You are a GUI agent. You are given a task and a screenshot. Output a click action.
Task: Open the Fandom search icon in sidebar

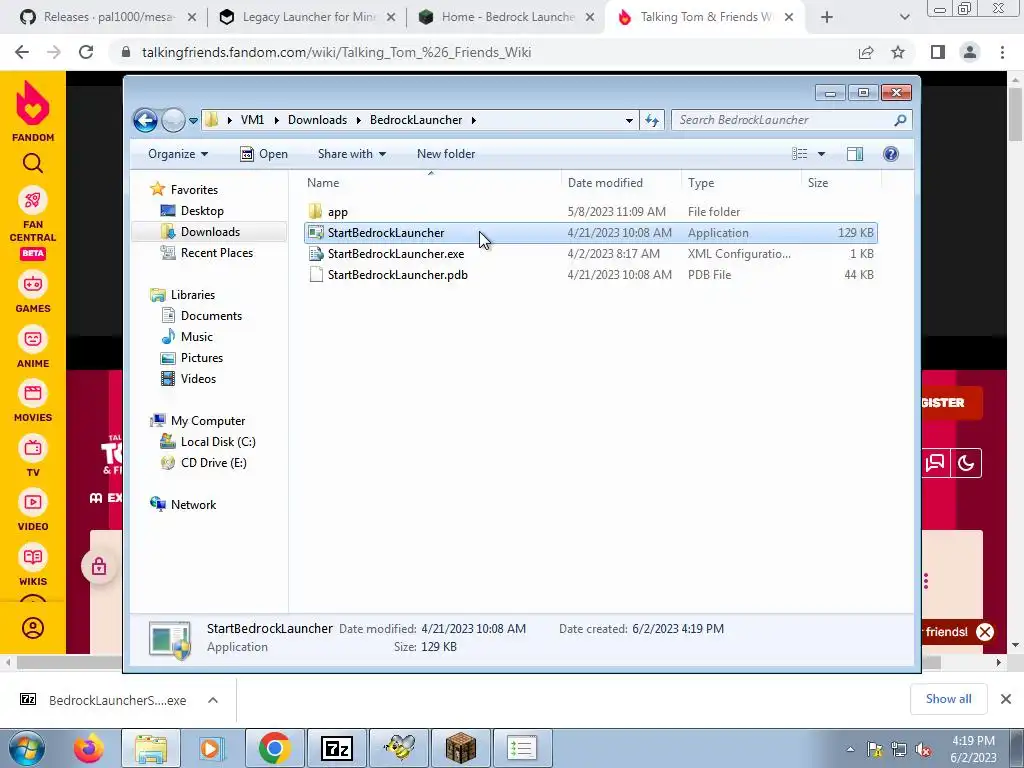click(x=33, y=163)
